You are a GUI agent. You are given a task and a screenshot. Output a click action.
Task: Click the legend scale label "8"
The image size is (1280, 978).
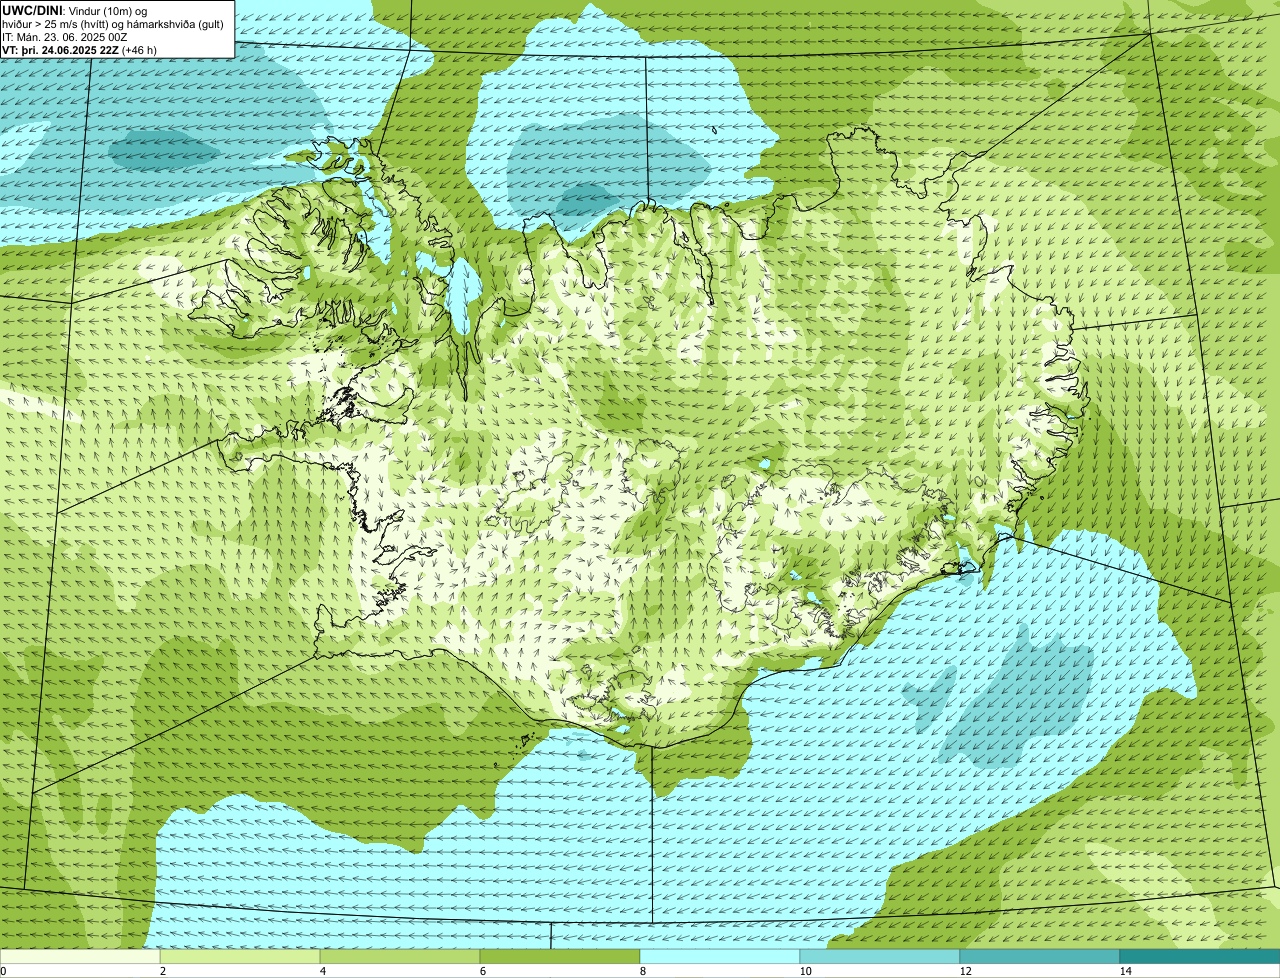point(642,971)
